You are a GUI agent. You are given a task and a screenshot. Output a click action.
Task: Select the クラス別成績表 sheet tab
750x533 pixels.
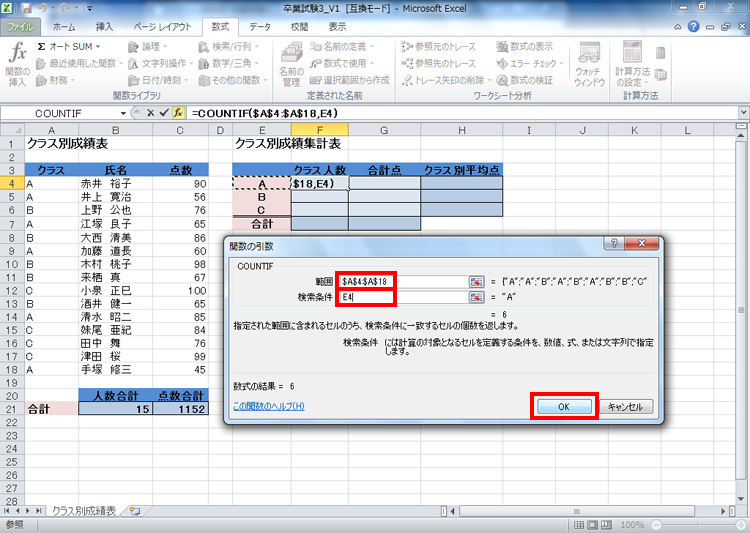click(84, 511)
